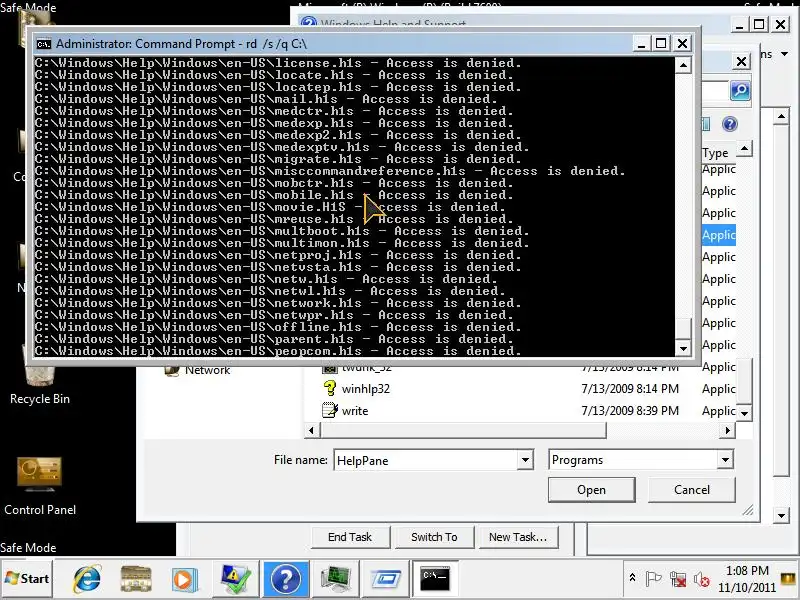Expand the Options dropdown arrow in Help window
Viewport: 800px width, 600px height.
785,54
